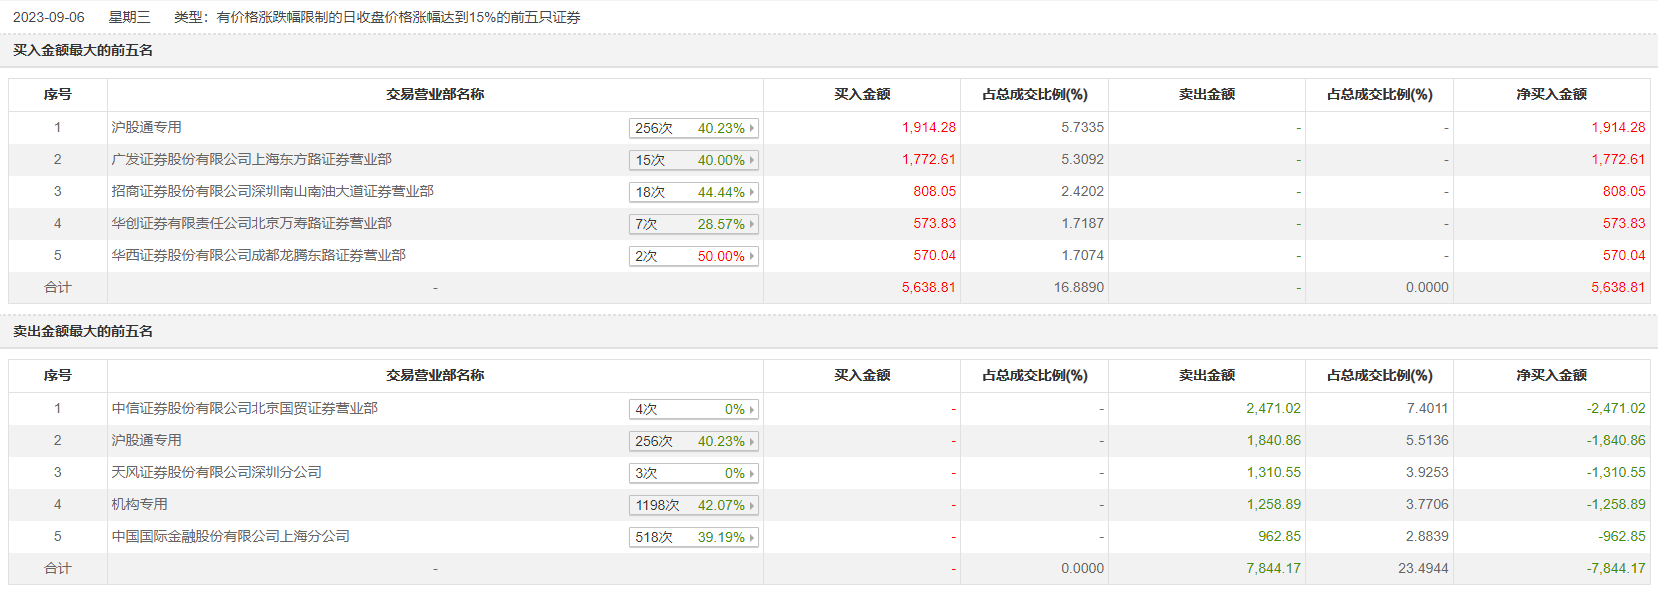Open 机构专用 seat link
This screenshot has height=591, width=1658.
(139, 504)
